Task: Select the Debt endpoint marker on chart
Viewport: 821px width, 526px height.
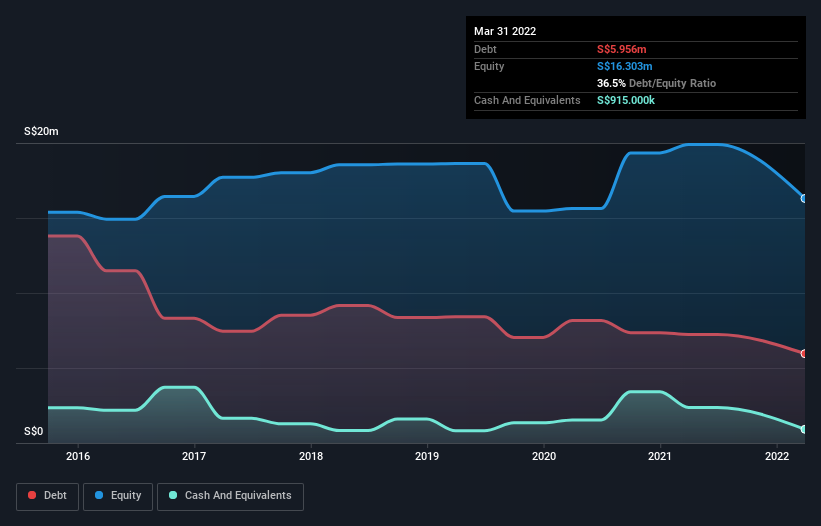Action: click(x=804, y=354)
